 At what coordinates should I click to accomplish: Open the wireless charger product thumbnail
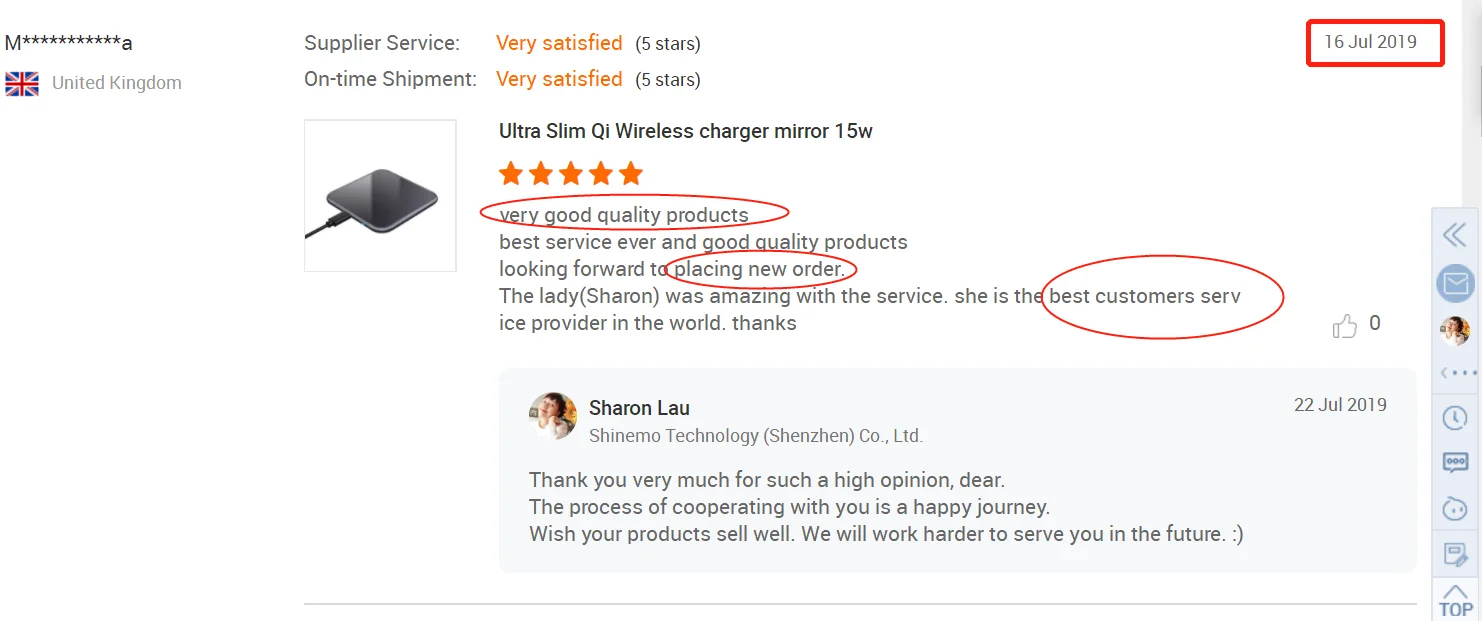[380, 196]
